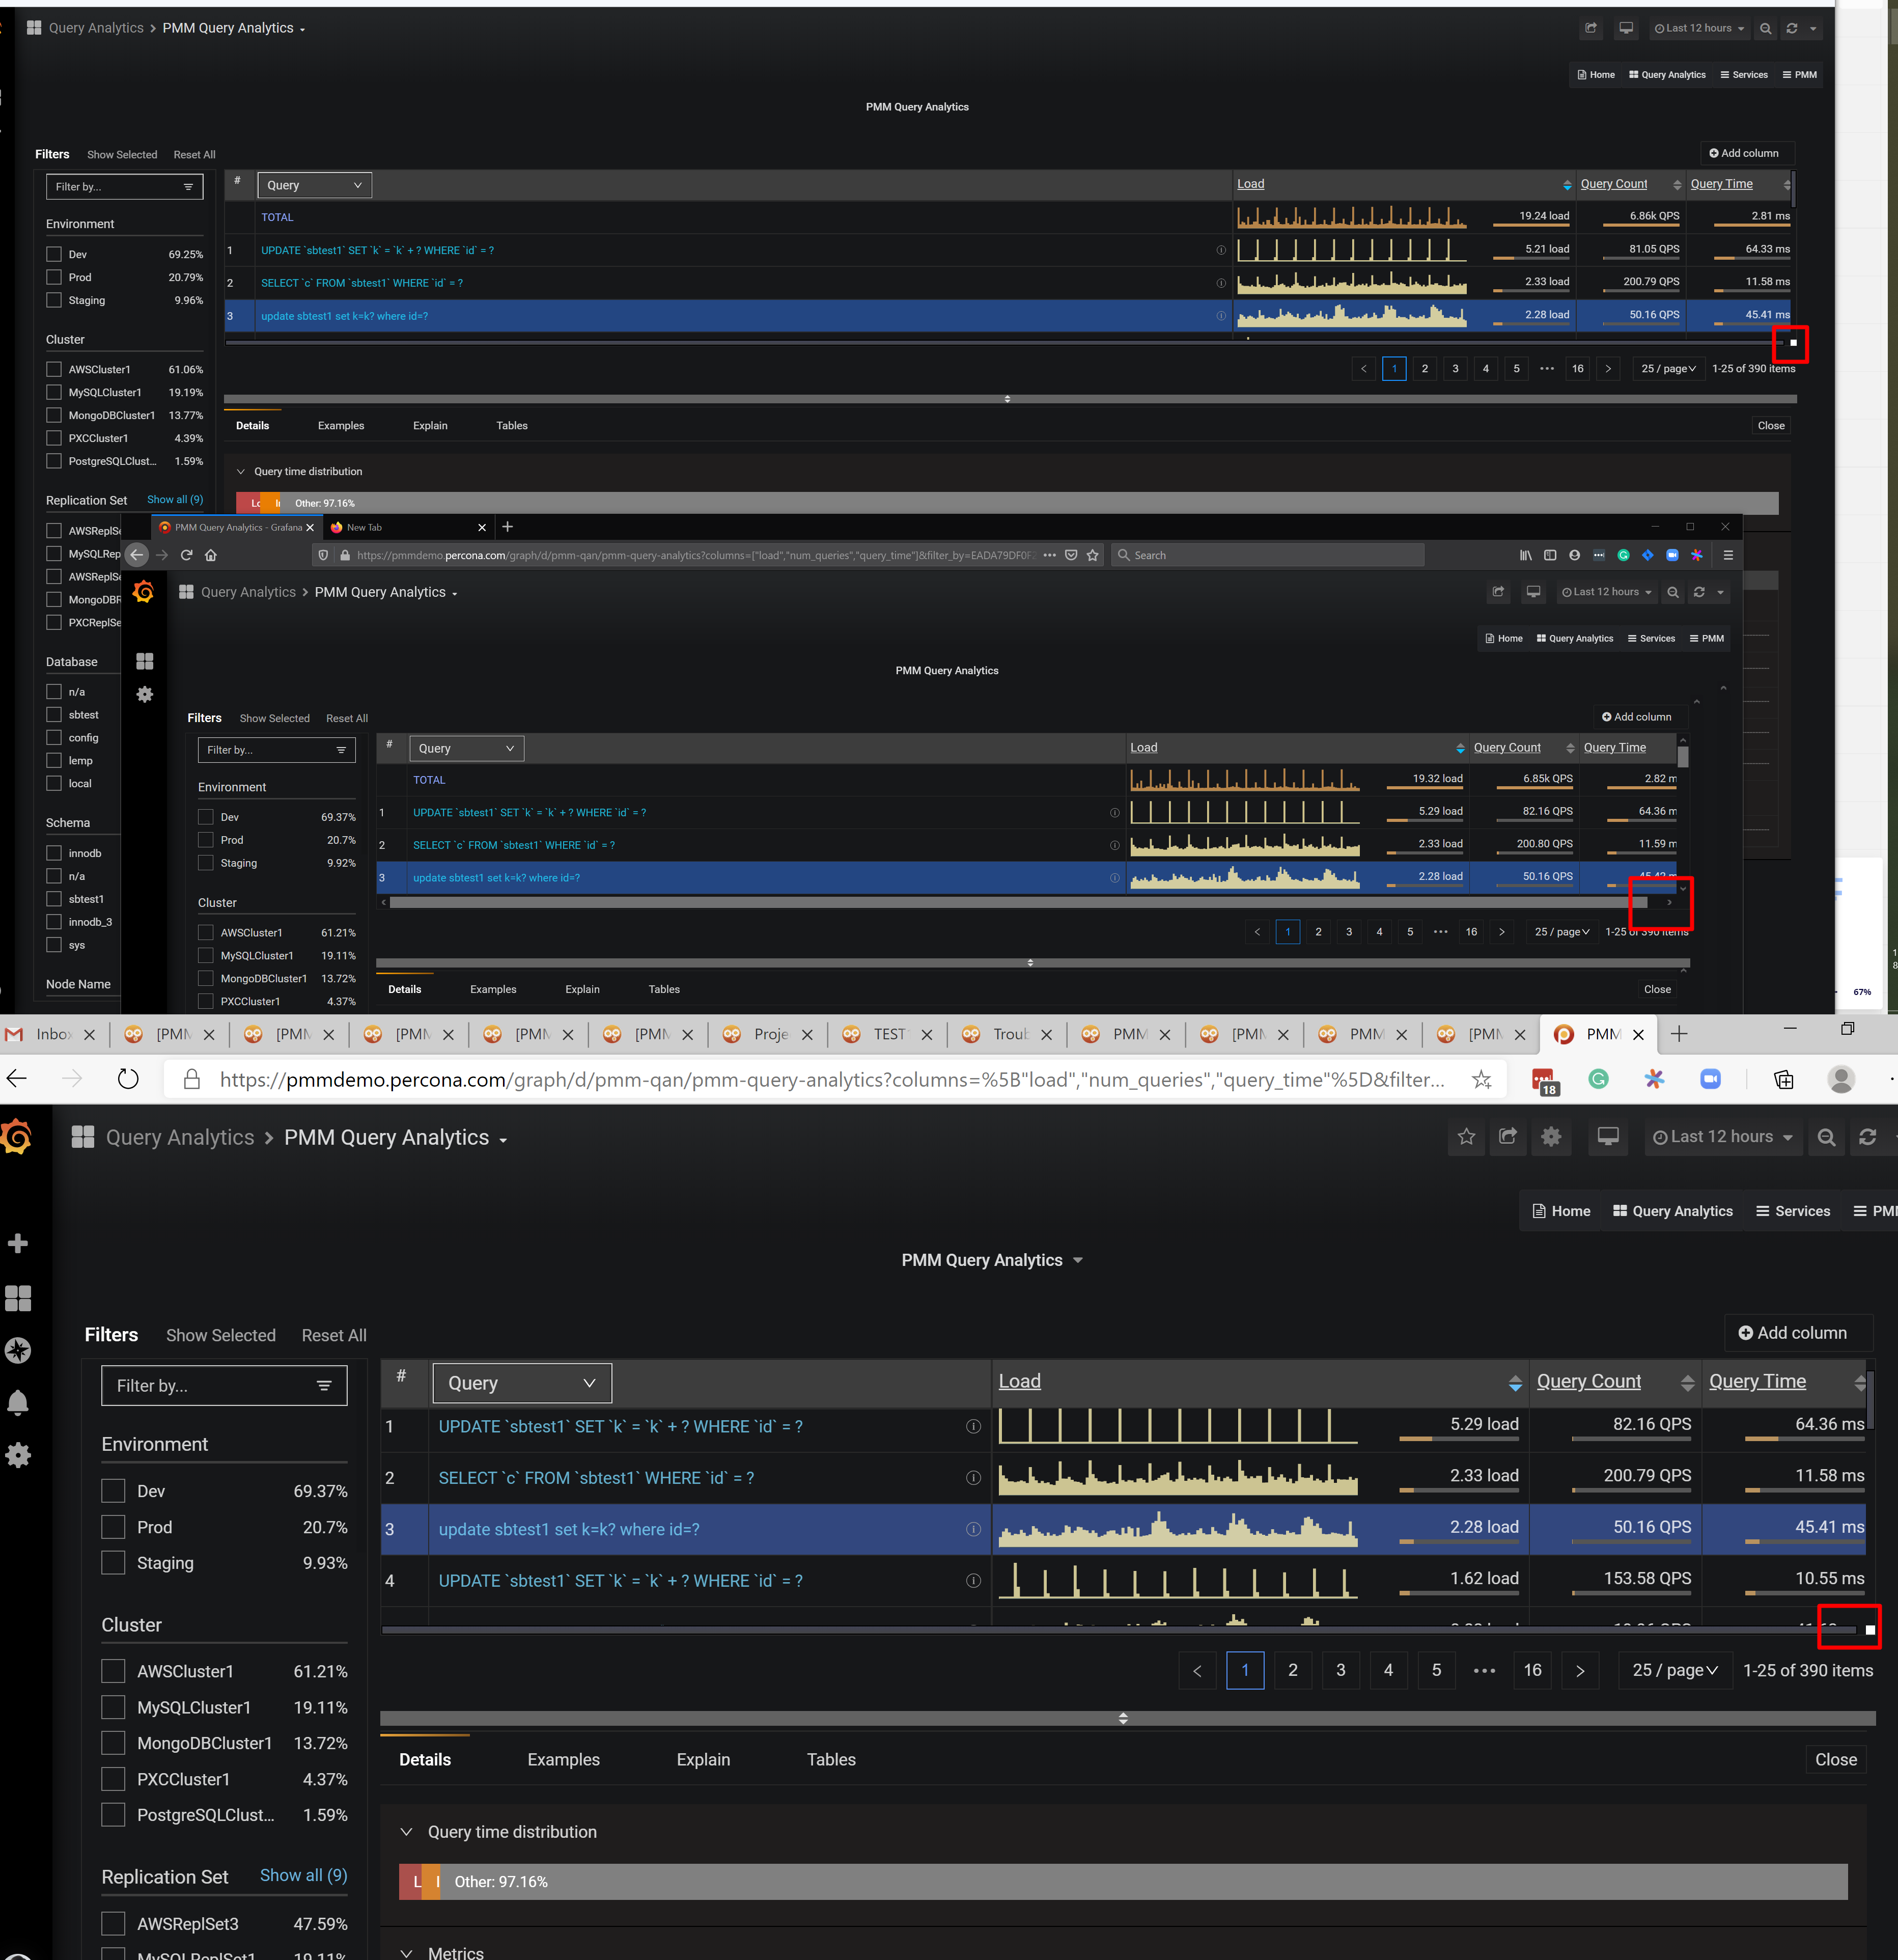Viewport: 1898px width, 1960px height.
Task: Enable the Staging filter in bottom panel
Action: [x=113, y=1563]
